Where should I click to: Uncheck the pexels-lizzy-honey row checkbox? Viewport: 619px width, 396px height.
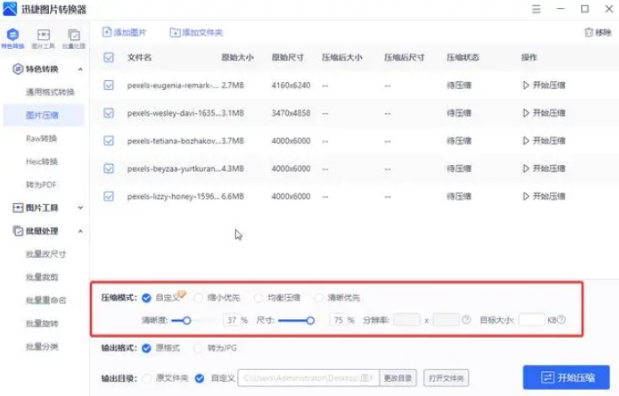click(109, 196)
